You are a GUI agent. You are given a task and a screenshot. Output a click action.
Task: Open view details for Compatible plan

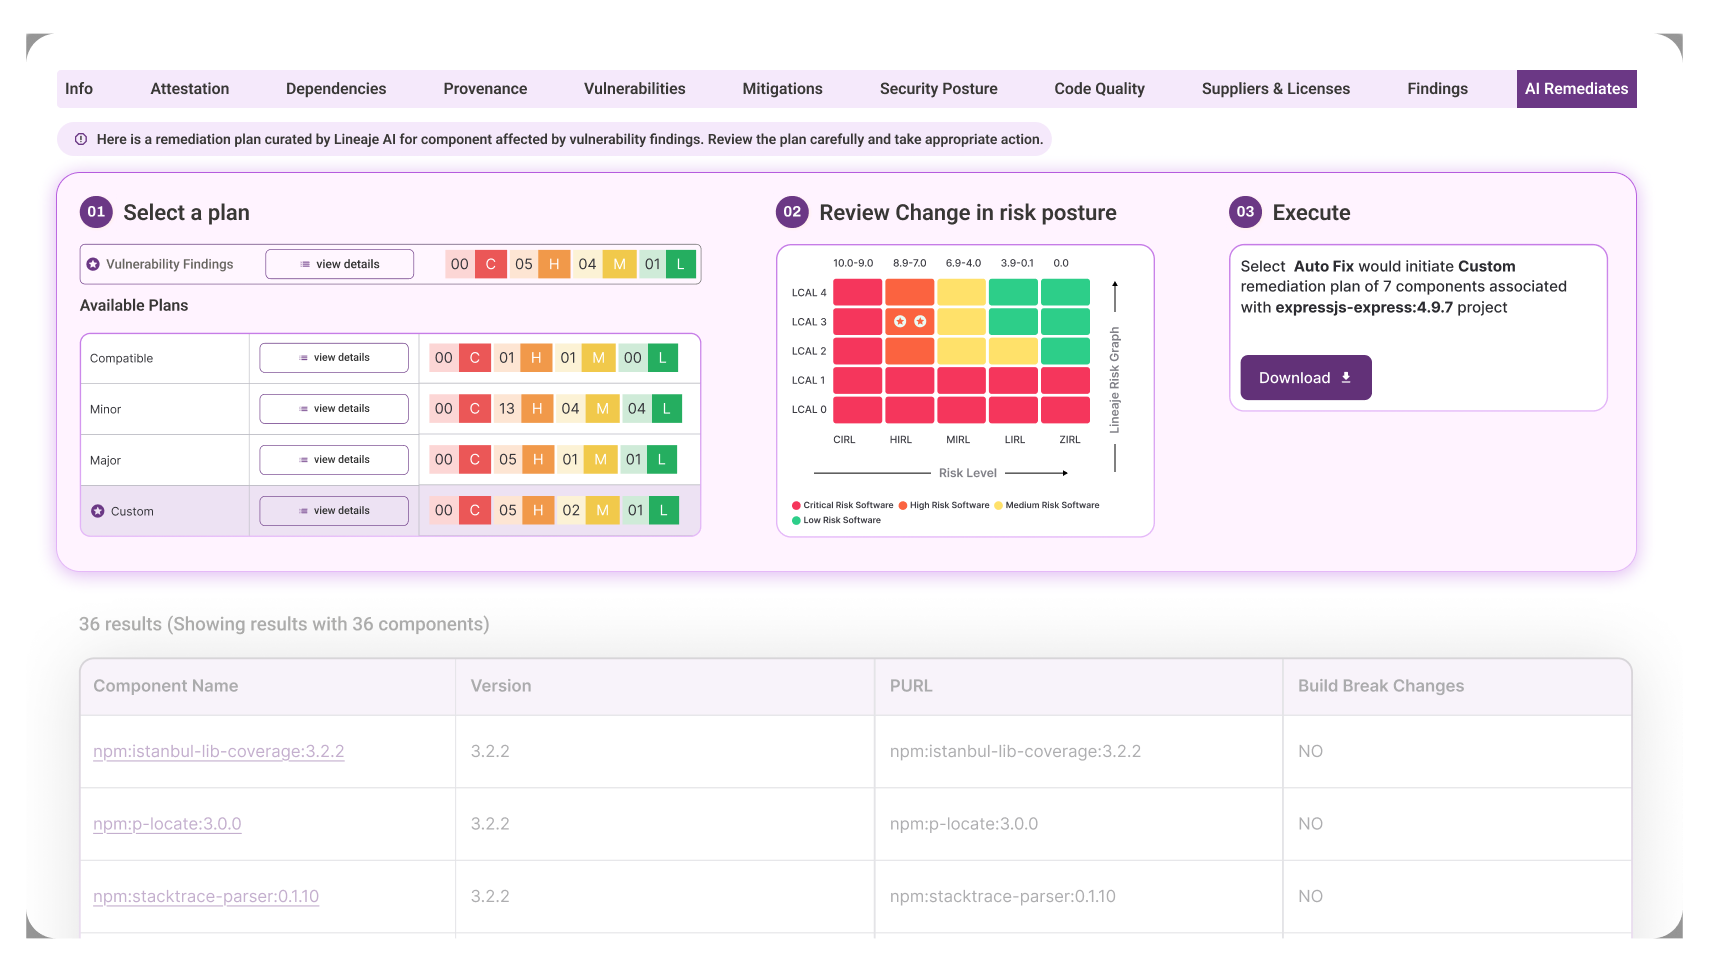pyautogui.click(x=334, y=358)
